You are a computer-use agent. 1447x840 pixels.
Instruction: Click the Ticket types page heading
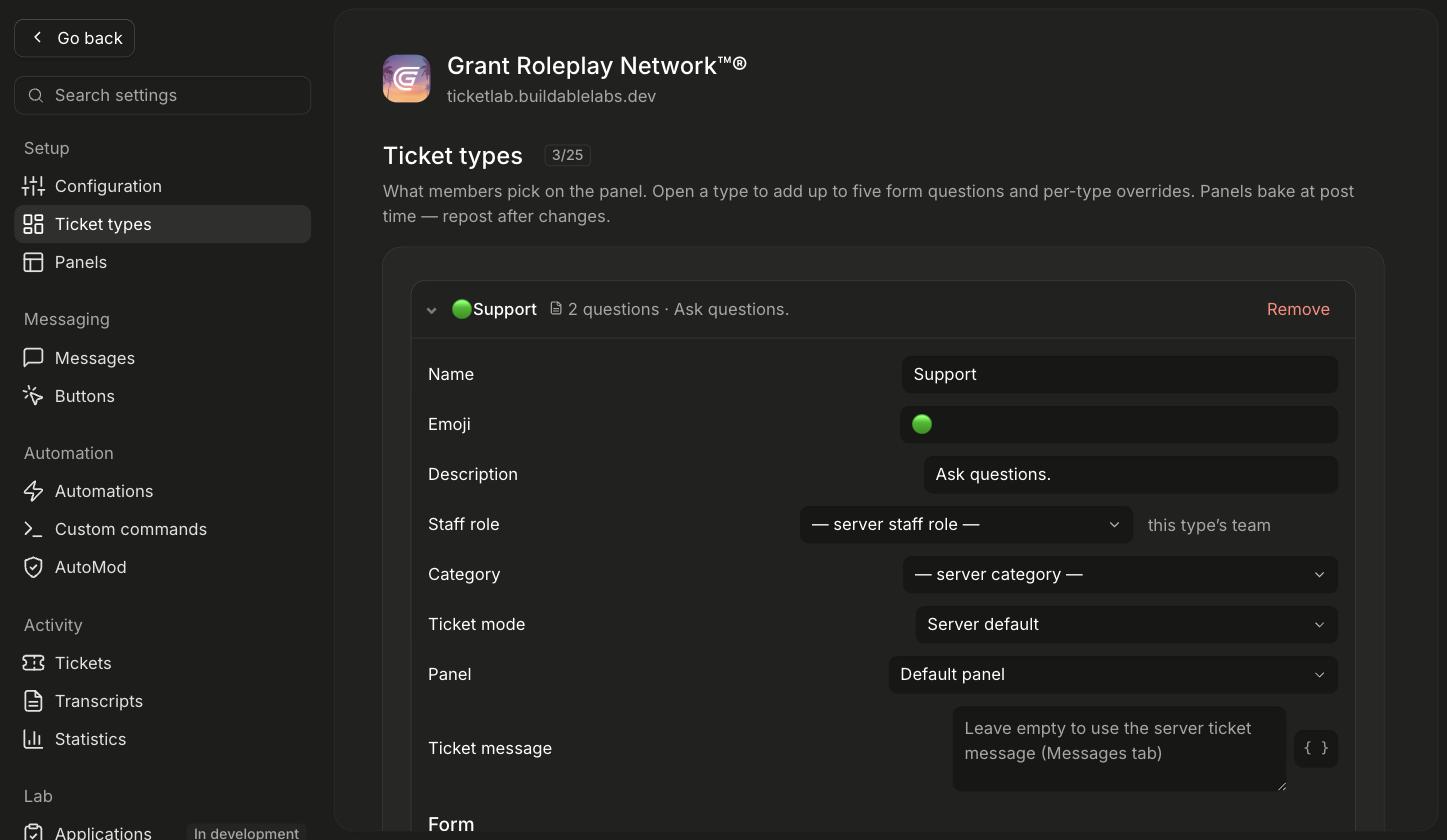coord(453,155)
